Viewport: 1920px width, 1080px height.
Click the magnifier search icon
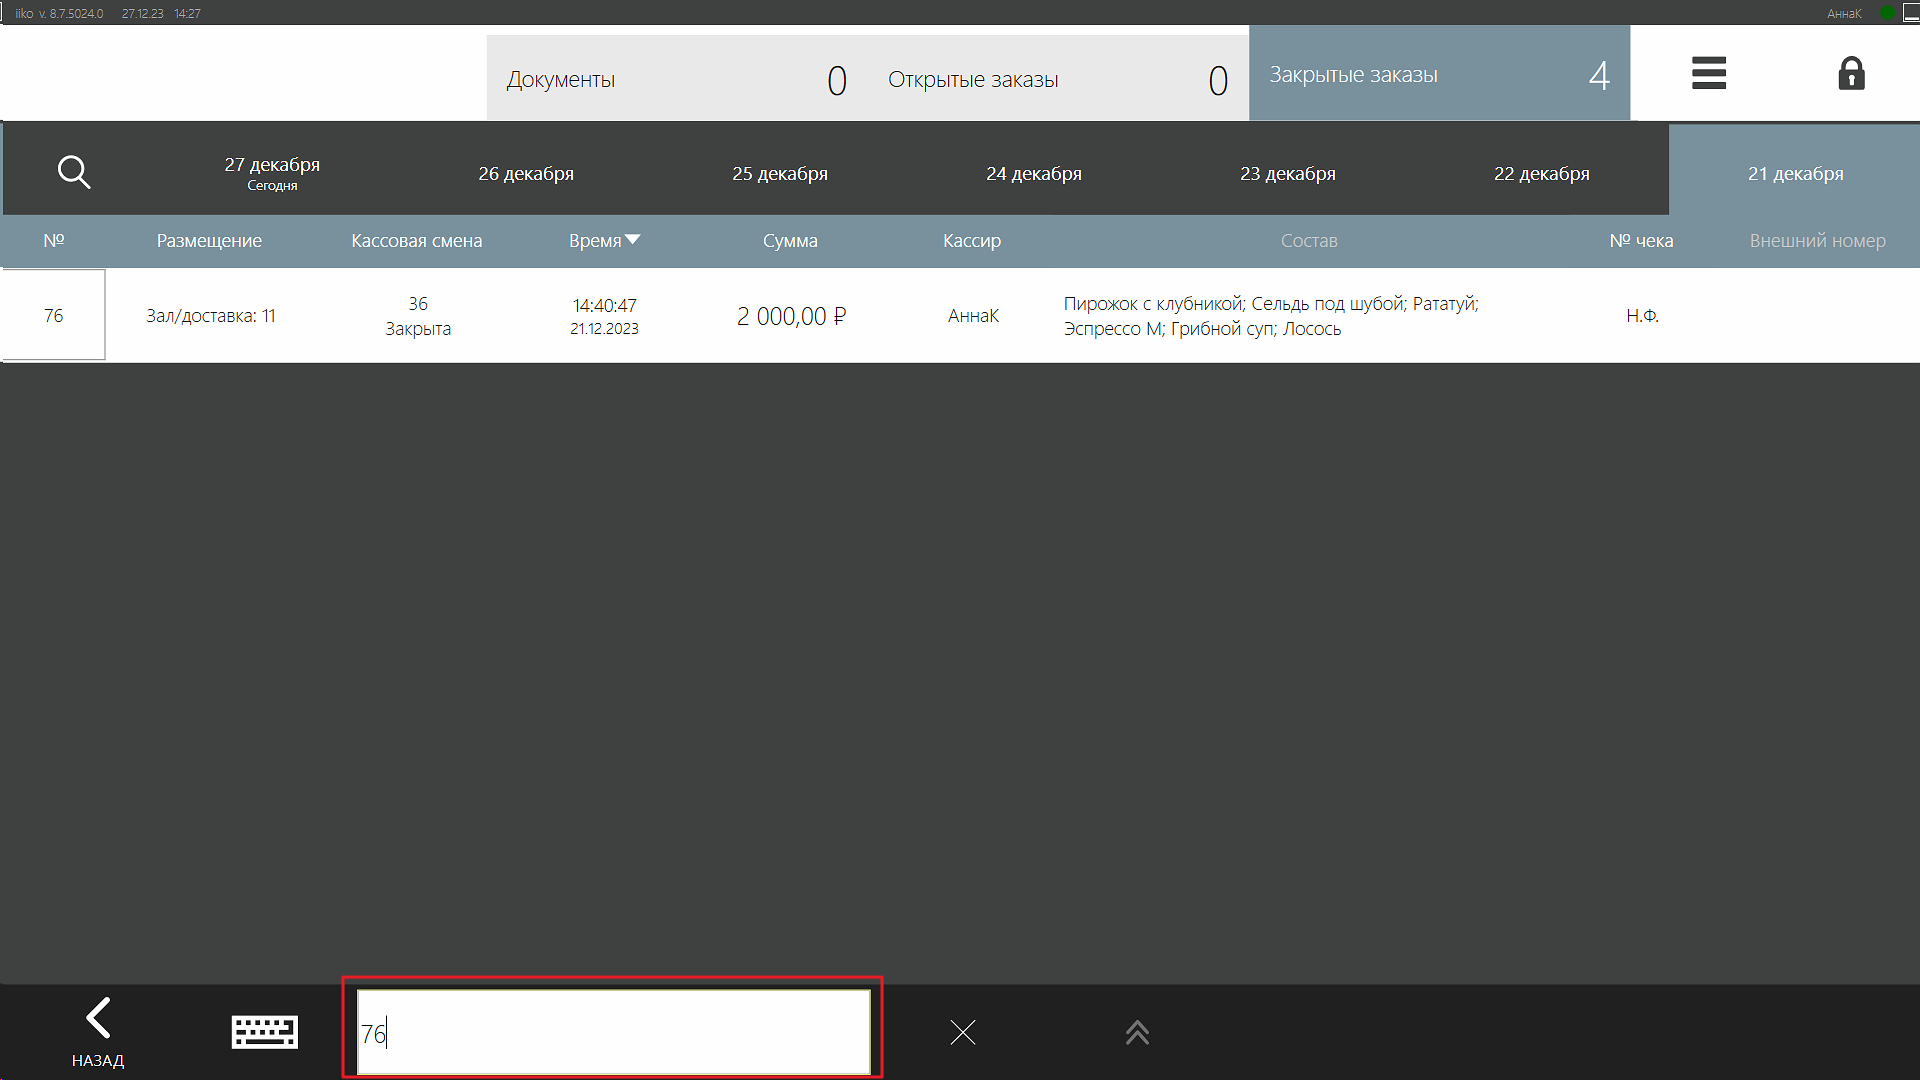74,172
